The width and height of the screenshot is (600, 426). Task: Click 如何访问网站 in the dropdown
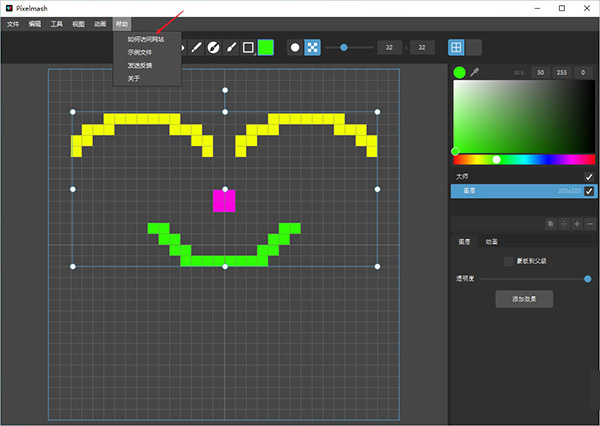(146, 39)
